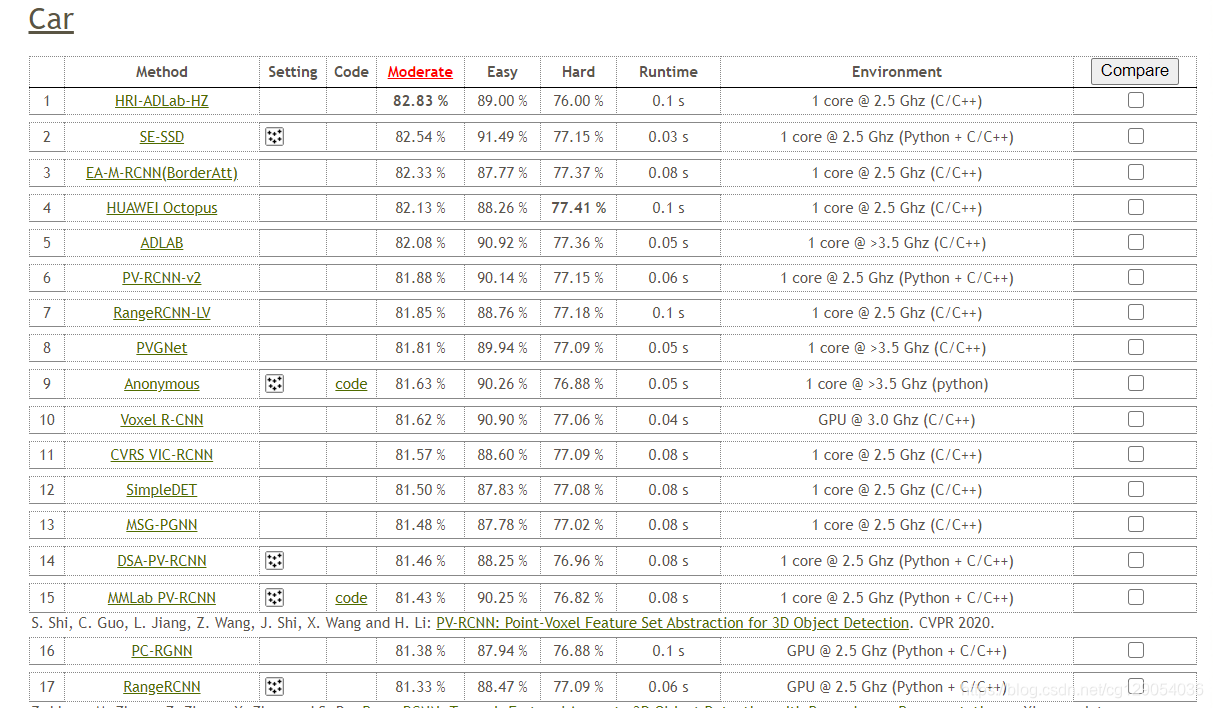Check the HUAWEI Octopus compare box
Image resolution: width=1213 pixels, height=708 pixels.
click(x=1136, y=207)
